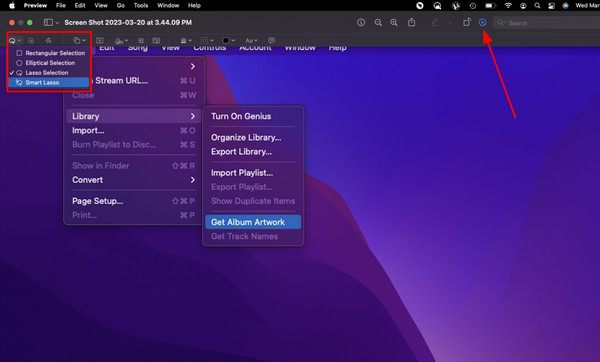600x362 pixels.
Task: Open the Edit menu in menu bar
Action: pos(80,5)
